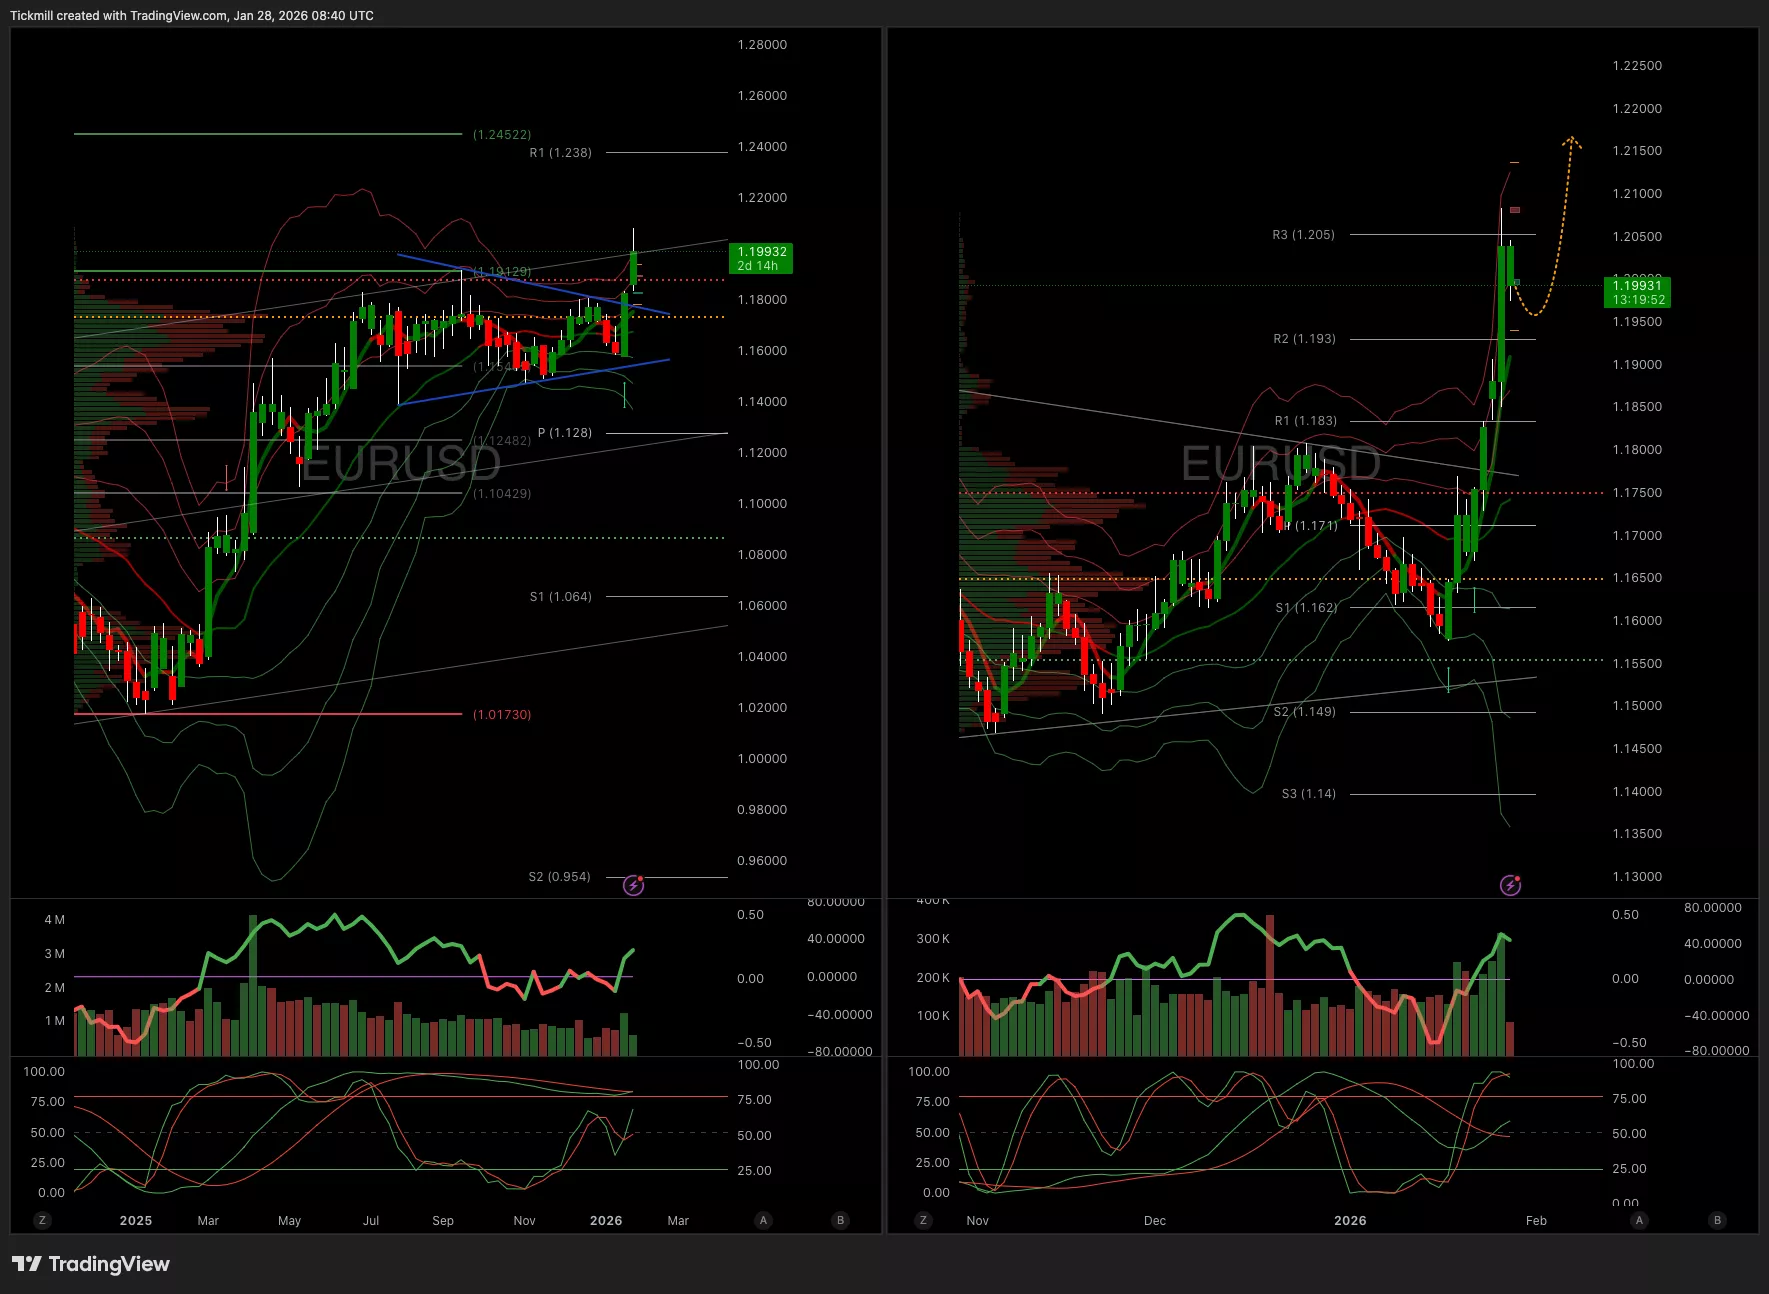
Task: Click the green 1.19932 price label on left chart
Action: tap(762, 258)
